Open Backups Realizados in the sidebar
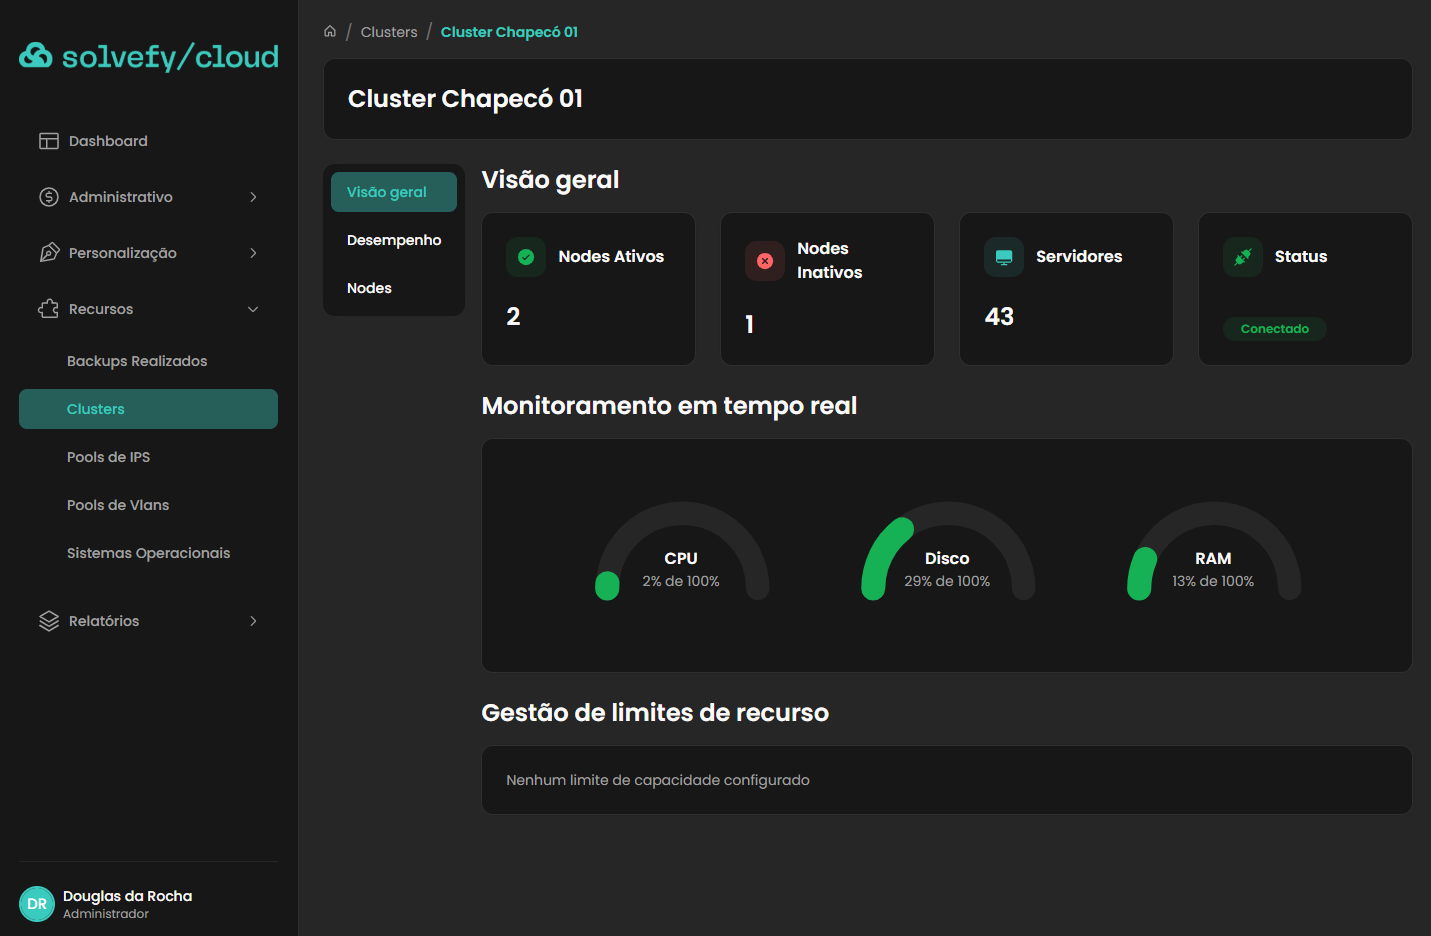Image resolution: width=1431 pixels, height=936 pixels. click(x=148, y=361)
